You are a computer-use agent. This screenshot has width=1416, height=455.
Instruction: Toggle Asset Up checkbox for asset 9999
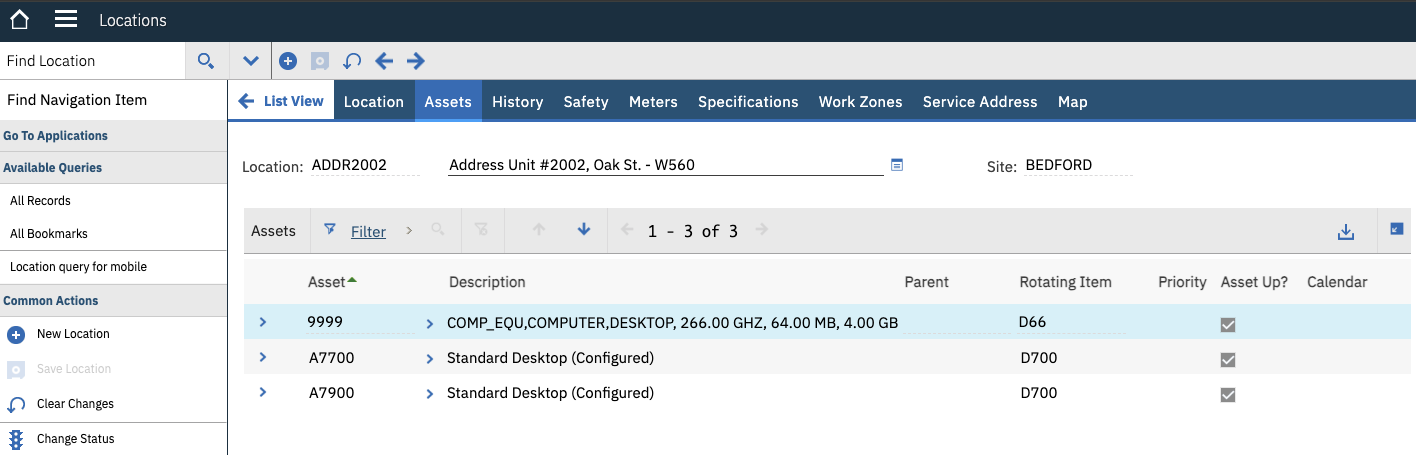1228,324
